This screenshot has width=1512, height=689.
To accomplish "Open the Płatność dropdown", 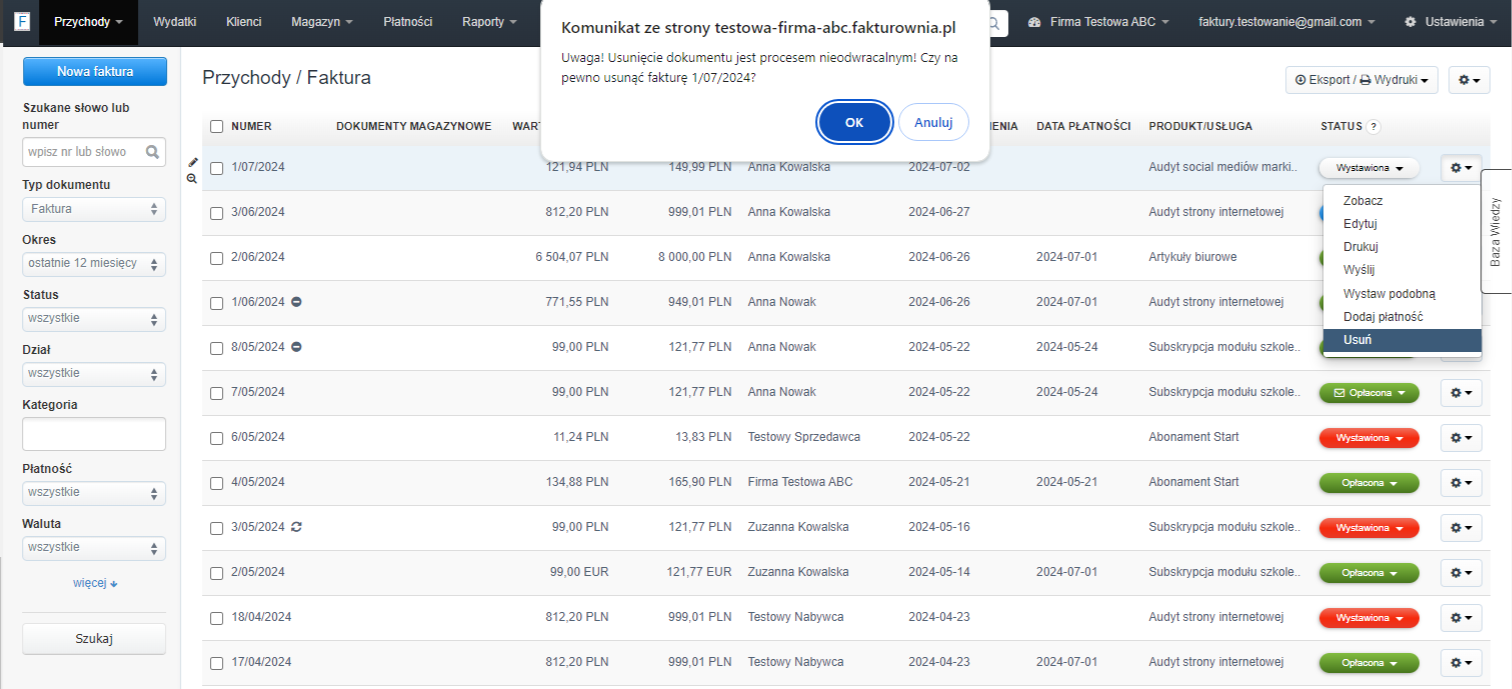I will tap(94, 493).
